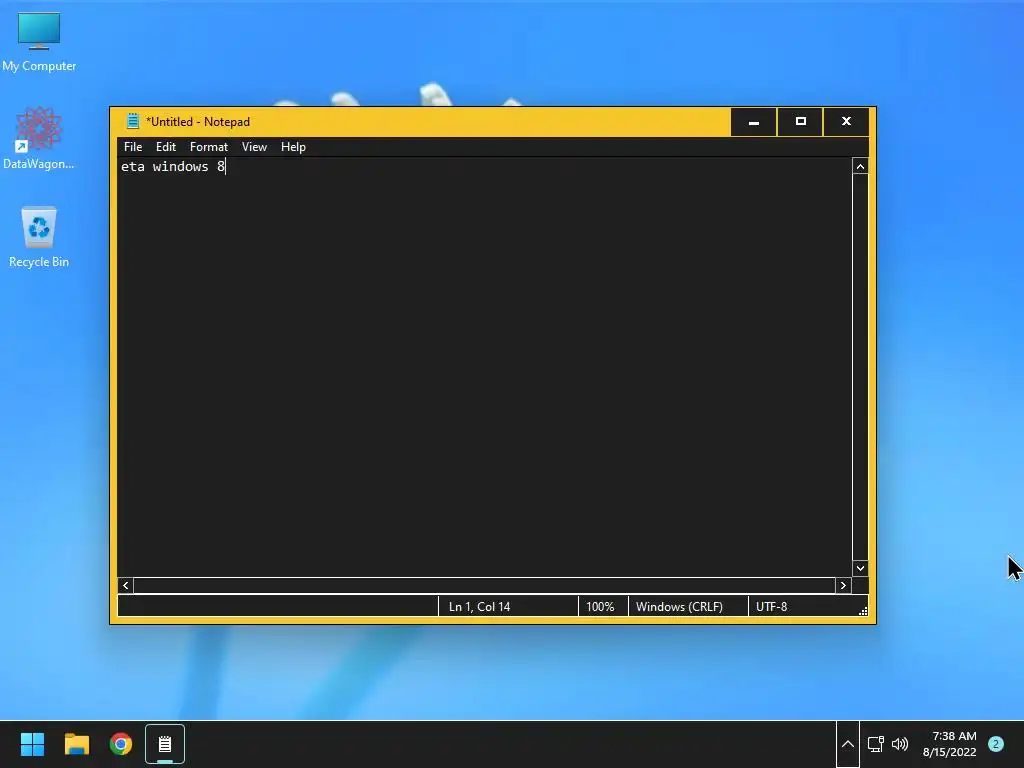This screenshot has height=768, width=1024.
Task: Click the Notepad icon in the title bar
Action: click(133, 121)
